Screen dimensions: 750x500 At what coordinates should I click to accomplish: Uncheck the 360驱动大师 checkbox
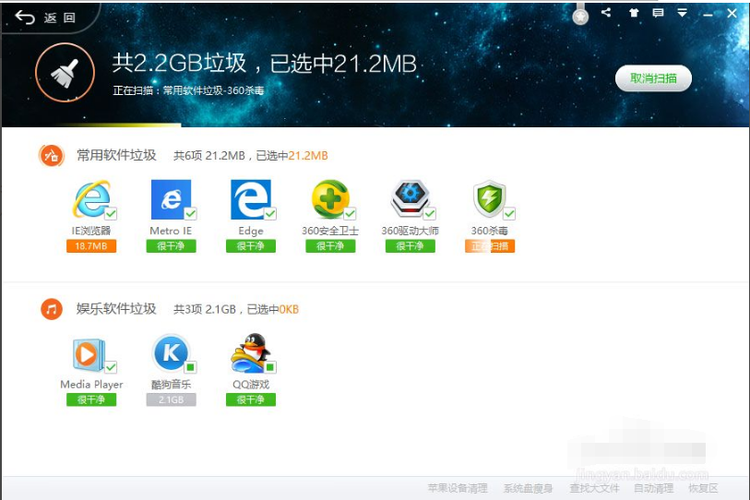(x=430, y=213)
